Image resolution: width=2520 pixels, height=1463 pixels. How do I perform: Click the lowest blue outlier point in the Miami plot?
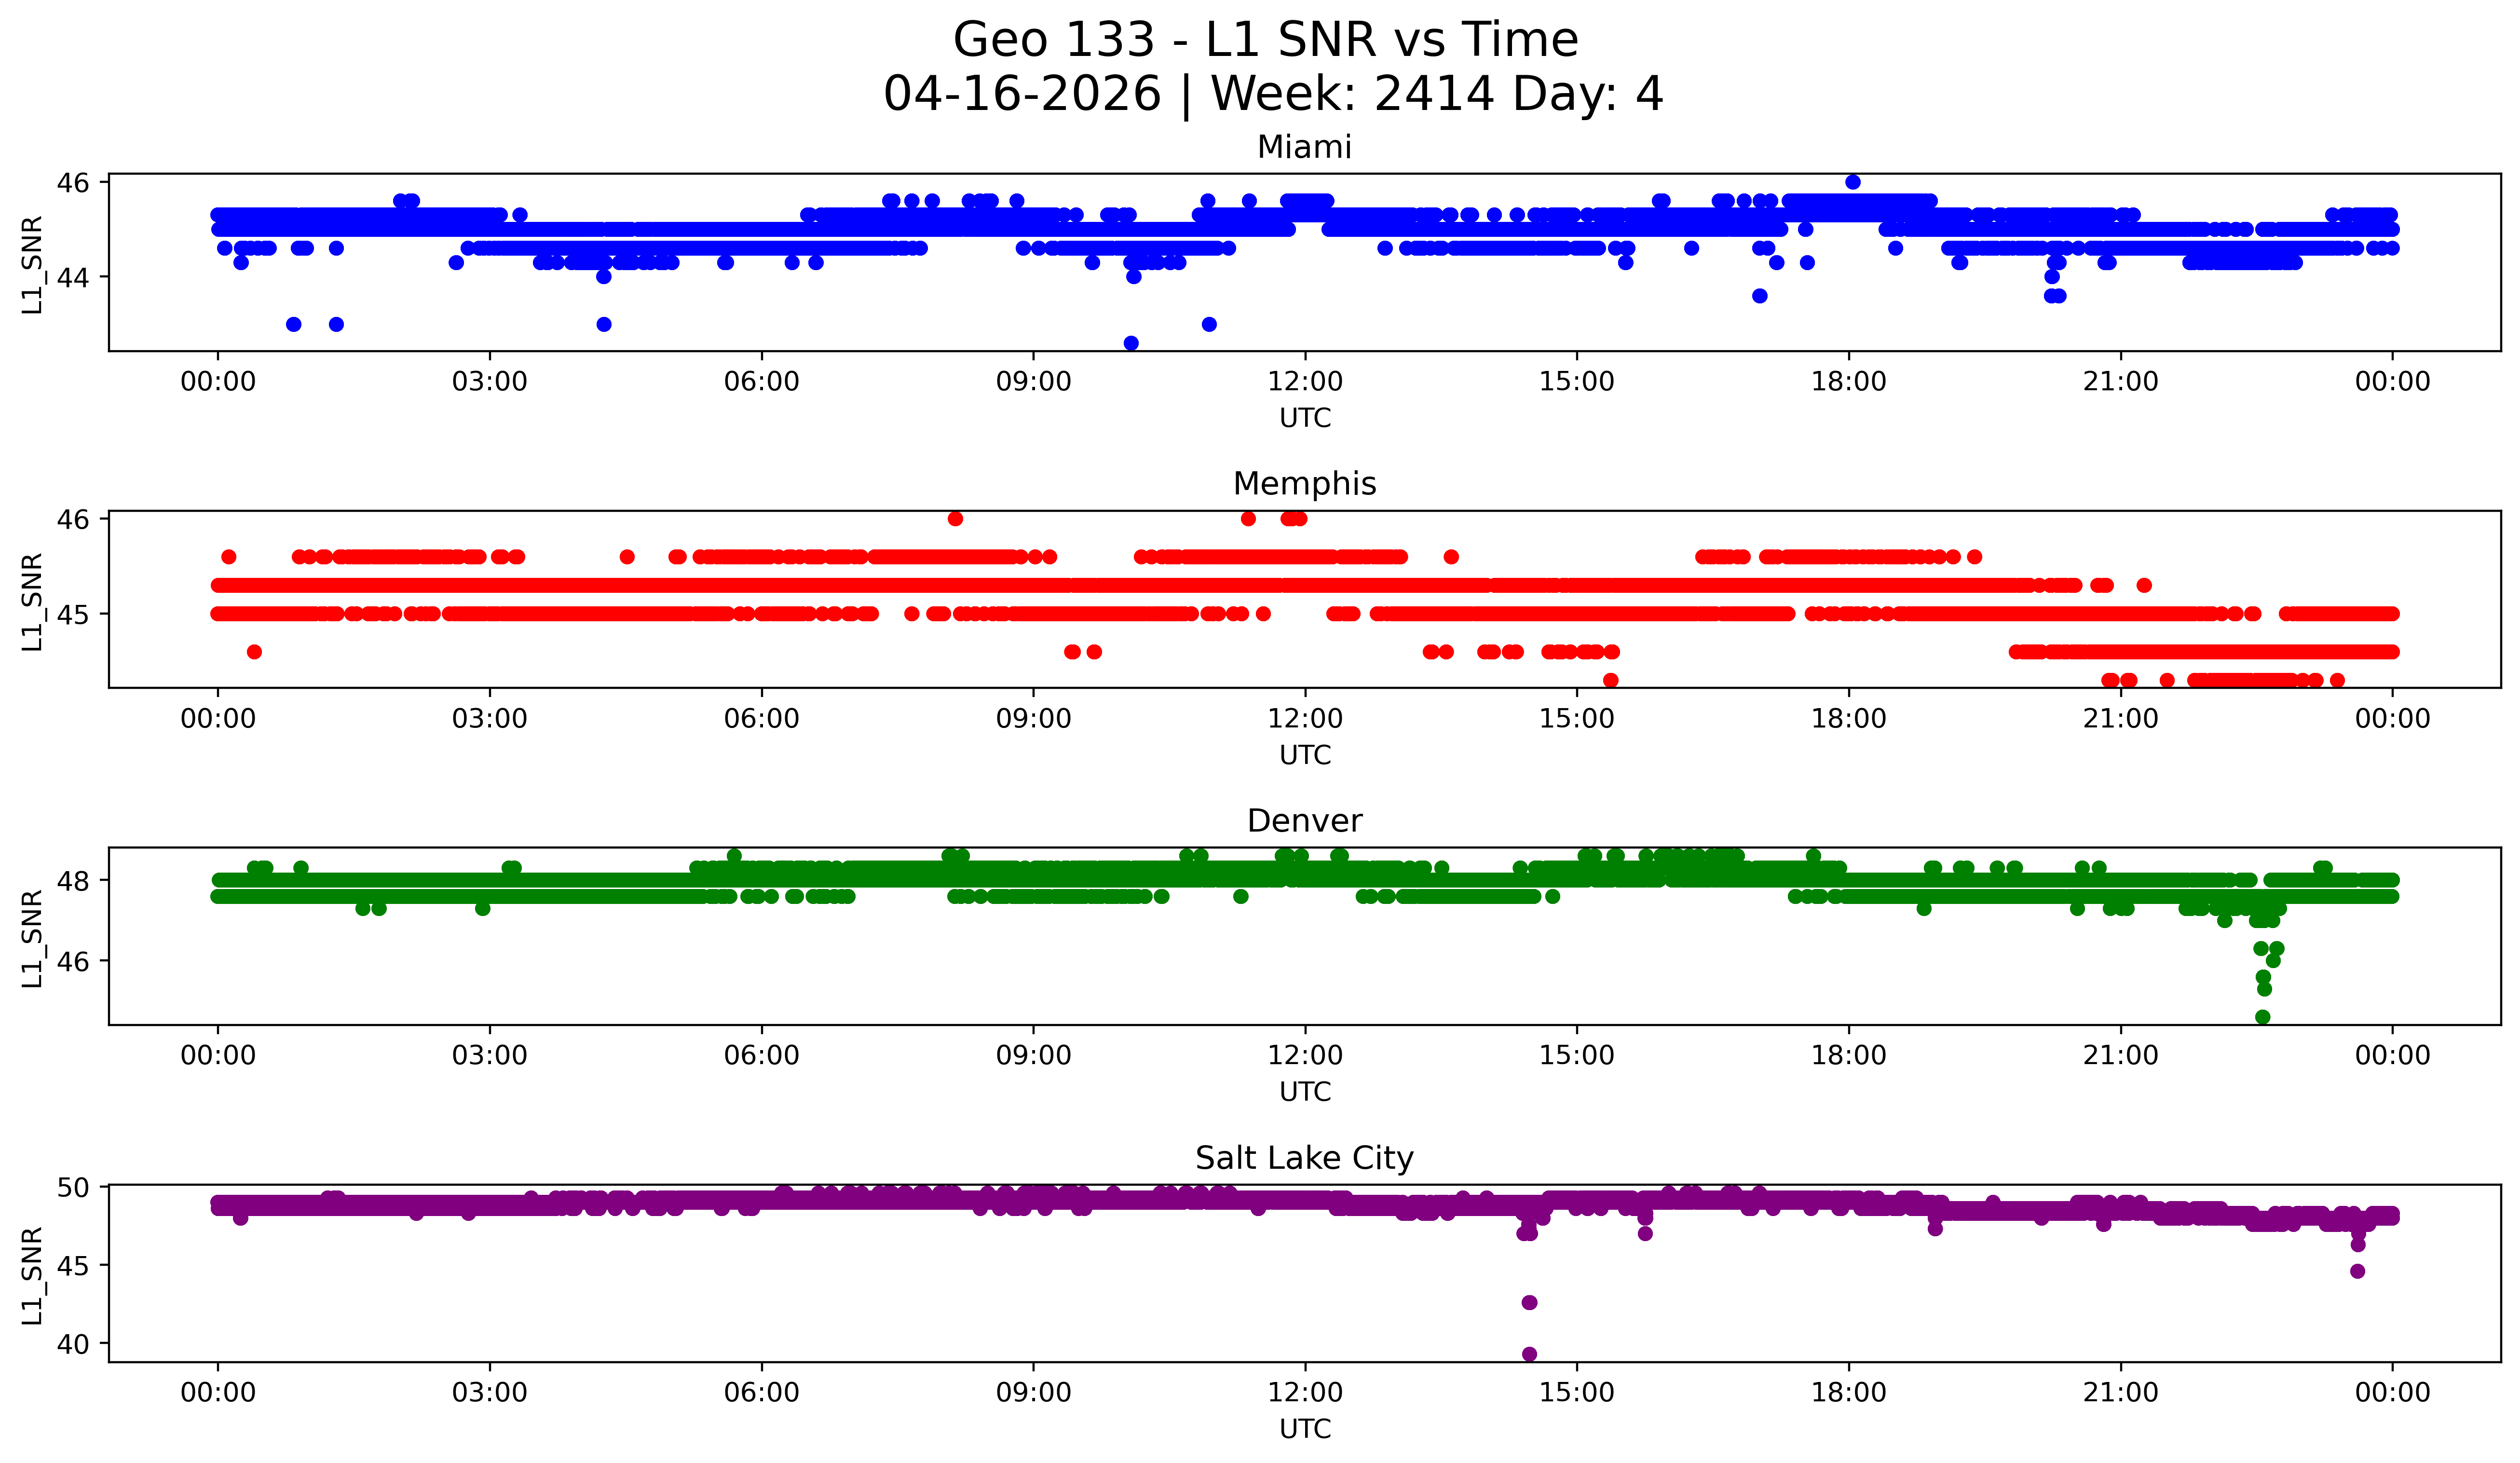pyautogui.click(x=1131, y=343)
